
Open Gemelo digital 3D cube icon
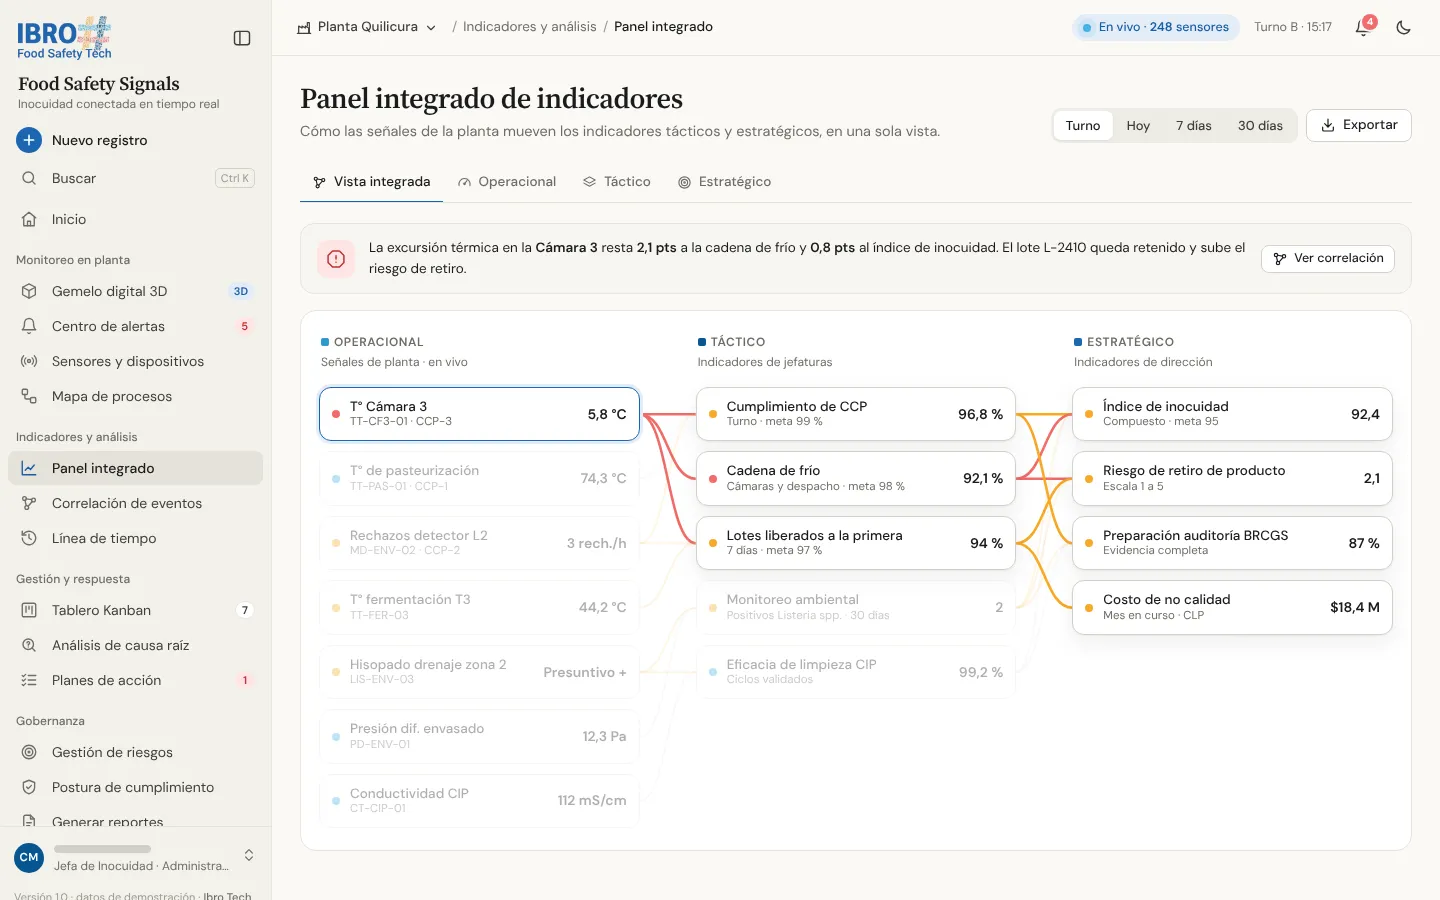(29, 291)
